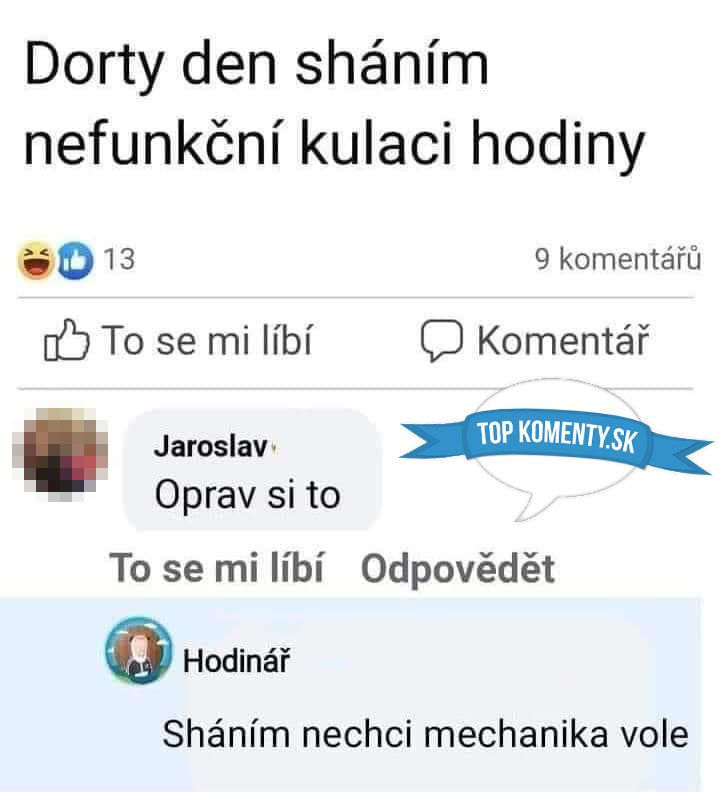Click the blue thumbs-up reaction icon
The height and width of the screenshot is (792, 720).
coord(75,261)
